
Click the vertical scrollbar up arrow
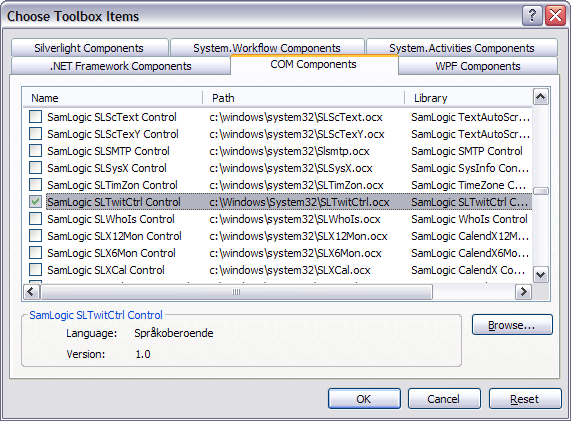tap(540, 97)
